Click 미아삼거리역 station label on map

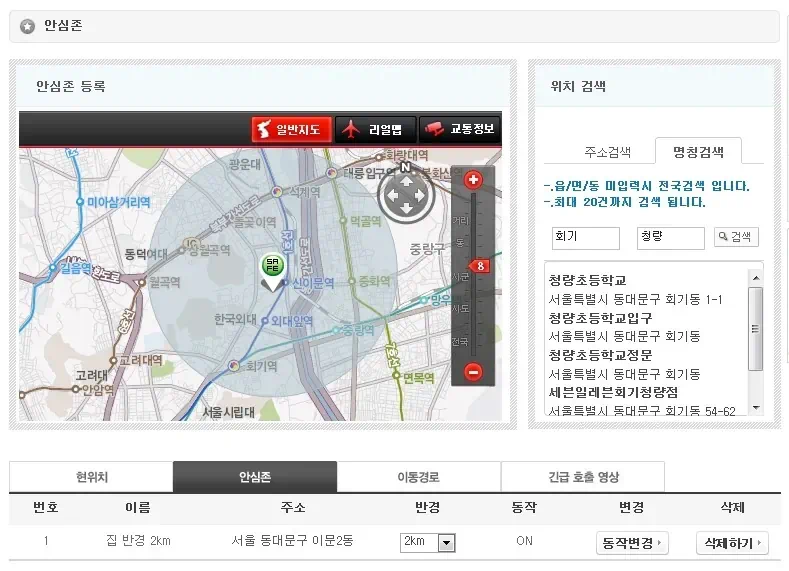click(x=119, y=202)
